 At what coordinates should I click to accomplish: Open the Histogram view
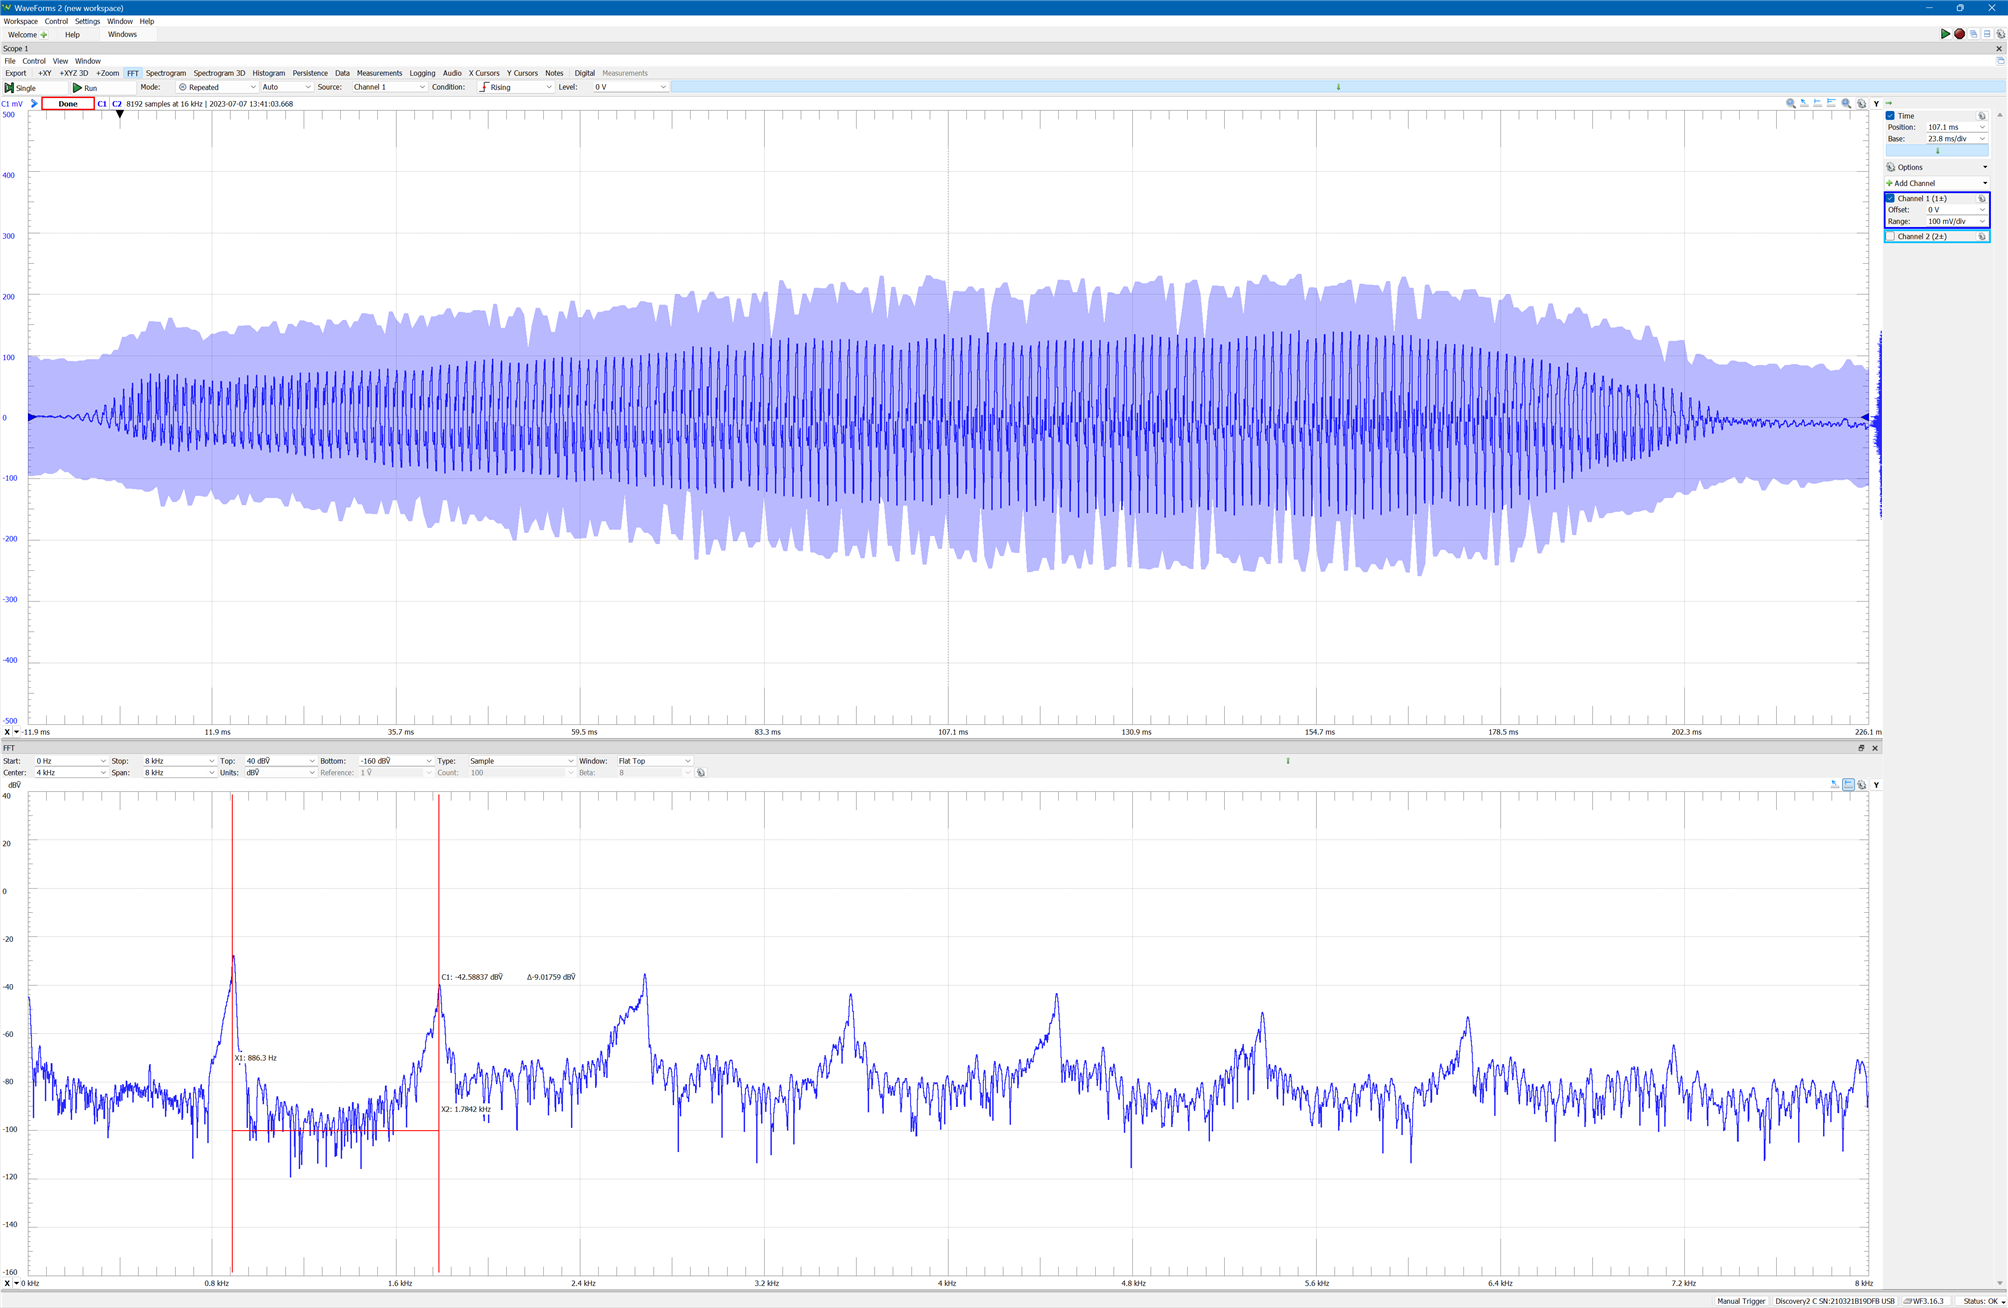click(268, 73)
